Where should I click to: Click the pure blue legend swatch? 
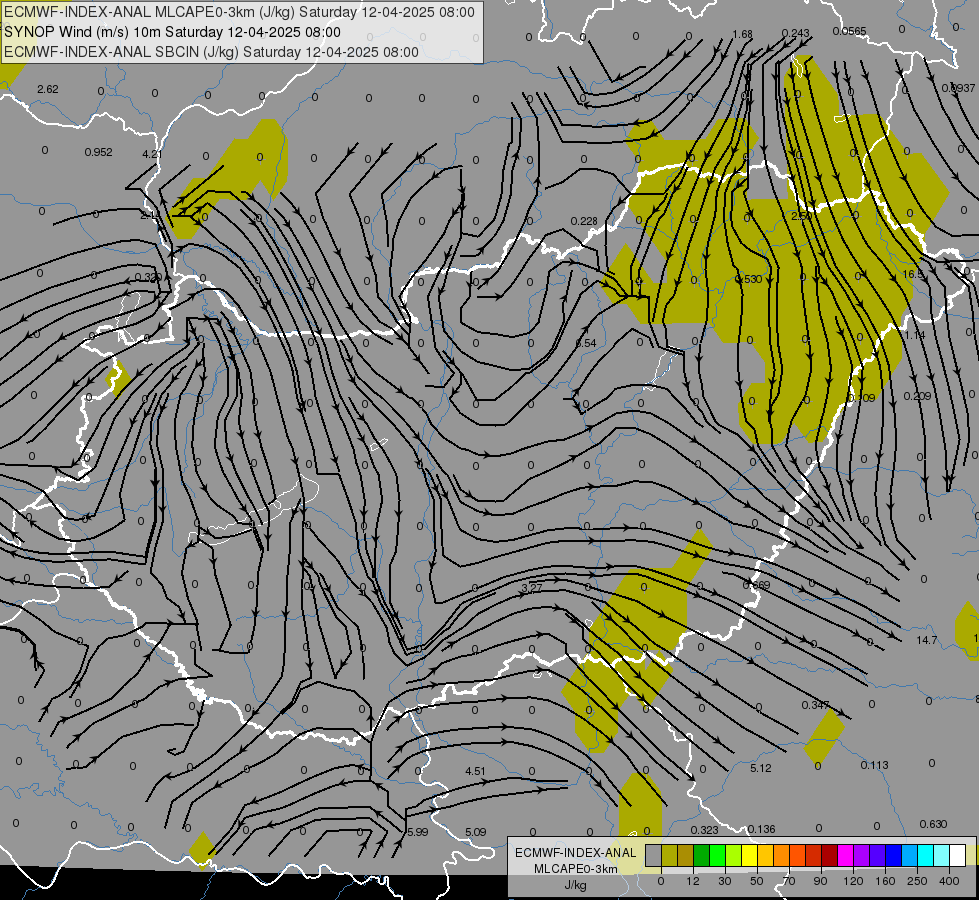pyautogui.click(x=894, y=856)
